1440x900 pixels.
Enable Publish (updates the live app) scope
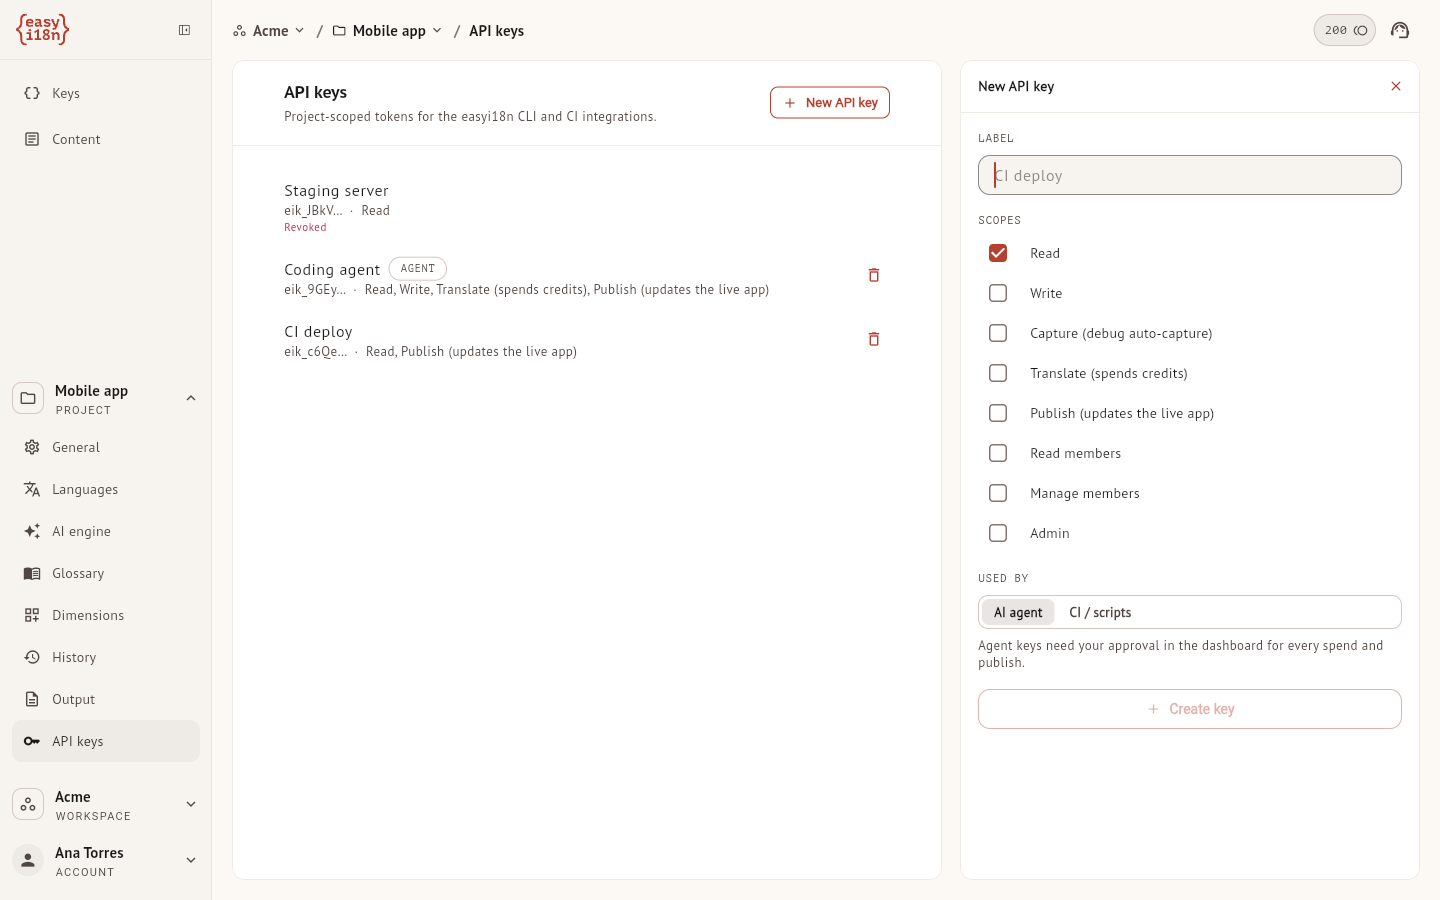tap(998, 413)
